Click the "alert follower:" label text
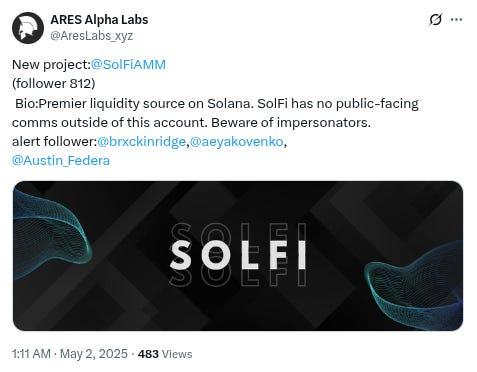477x372 pixels. click(x=54, y=141)
